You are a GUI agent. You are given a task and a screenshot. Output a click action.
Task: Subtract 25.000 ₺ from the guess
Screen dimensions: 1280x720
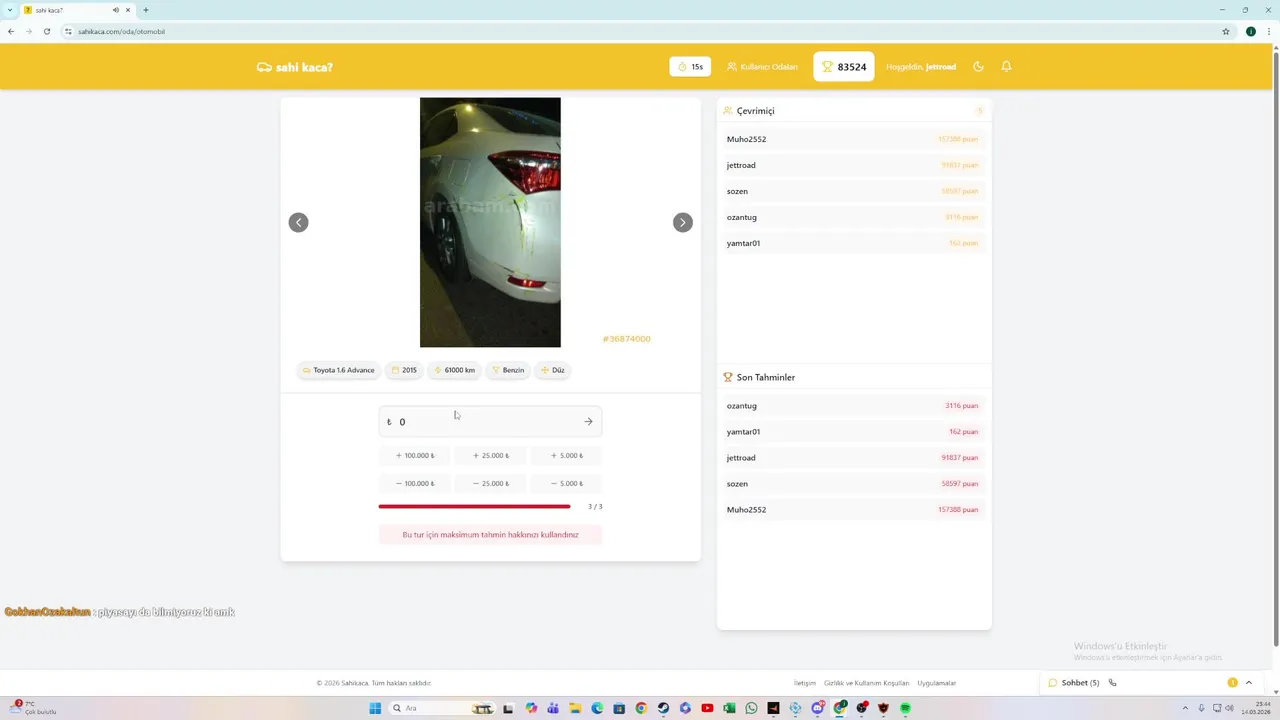click(x=490, y=484)
